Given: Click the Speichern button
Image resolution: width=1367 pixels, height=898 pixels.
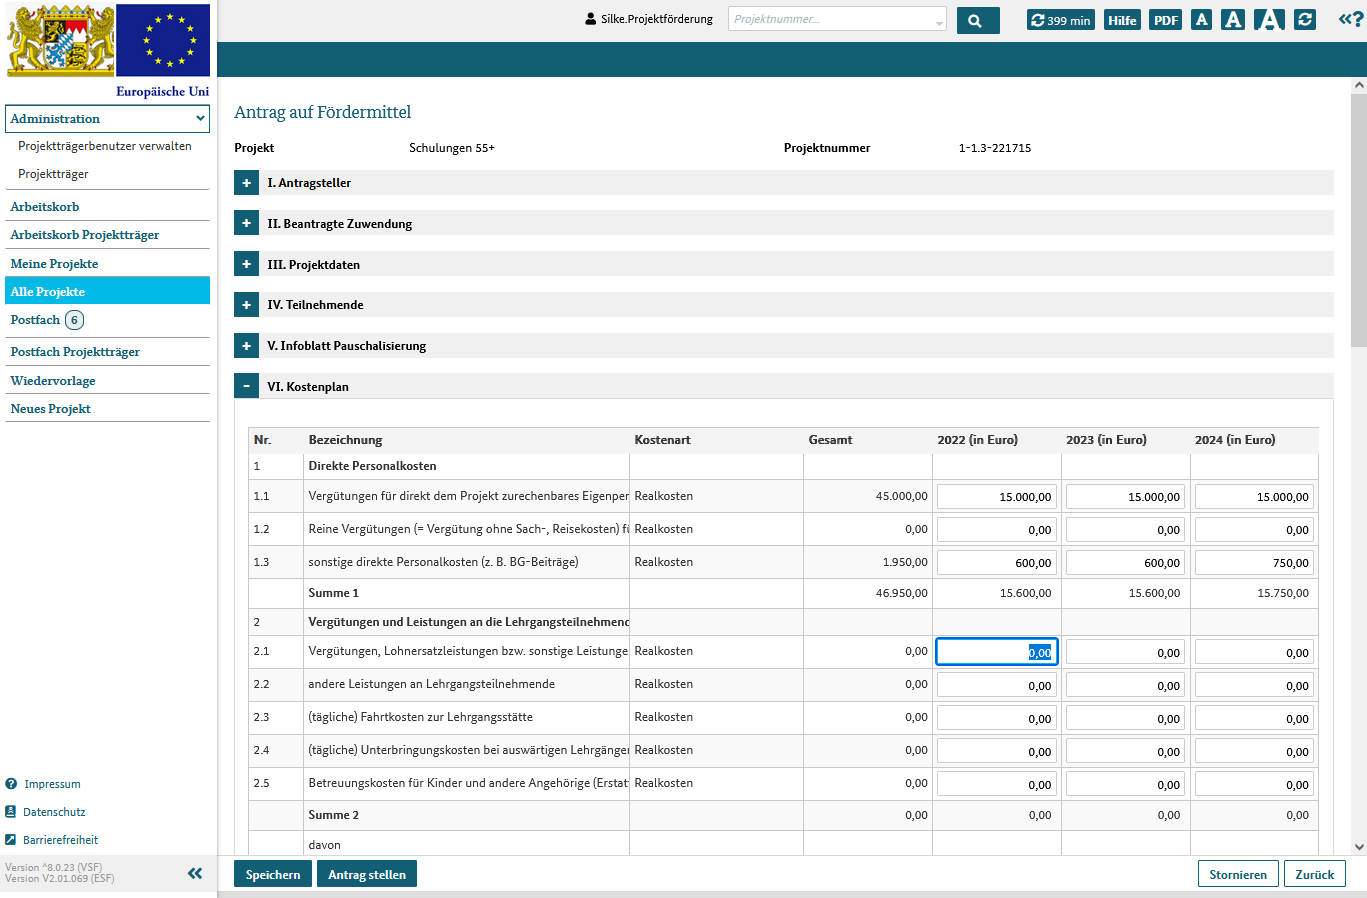Looking at the screenshot, I should point(273,874).
